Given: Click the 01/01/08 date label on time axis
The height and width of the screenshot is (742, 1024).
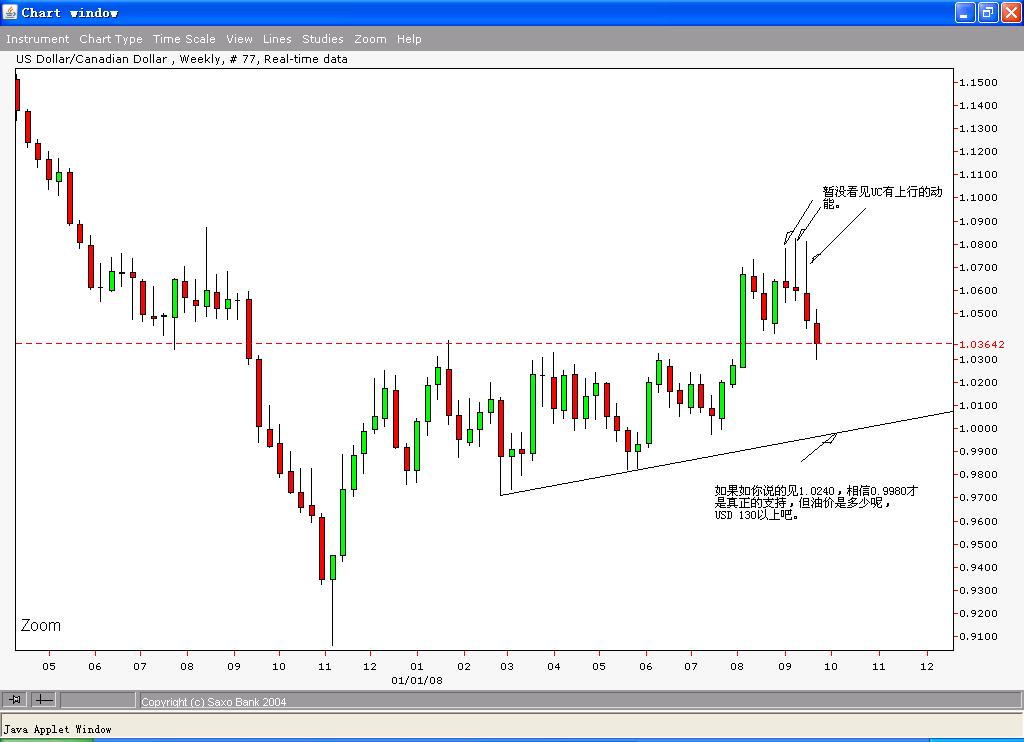Looking at the screenshot, I should (417, 681).
